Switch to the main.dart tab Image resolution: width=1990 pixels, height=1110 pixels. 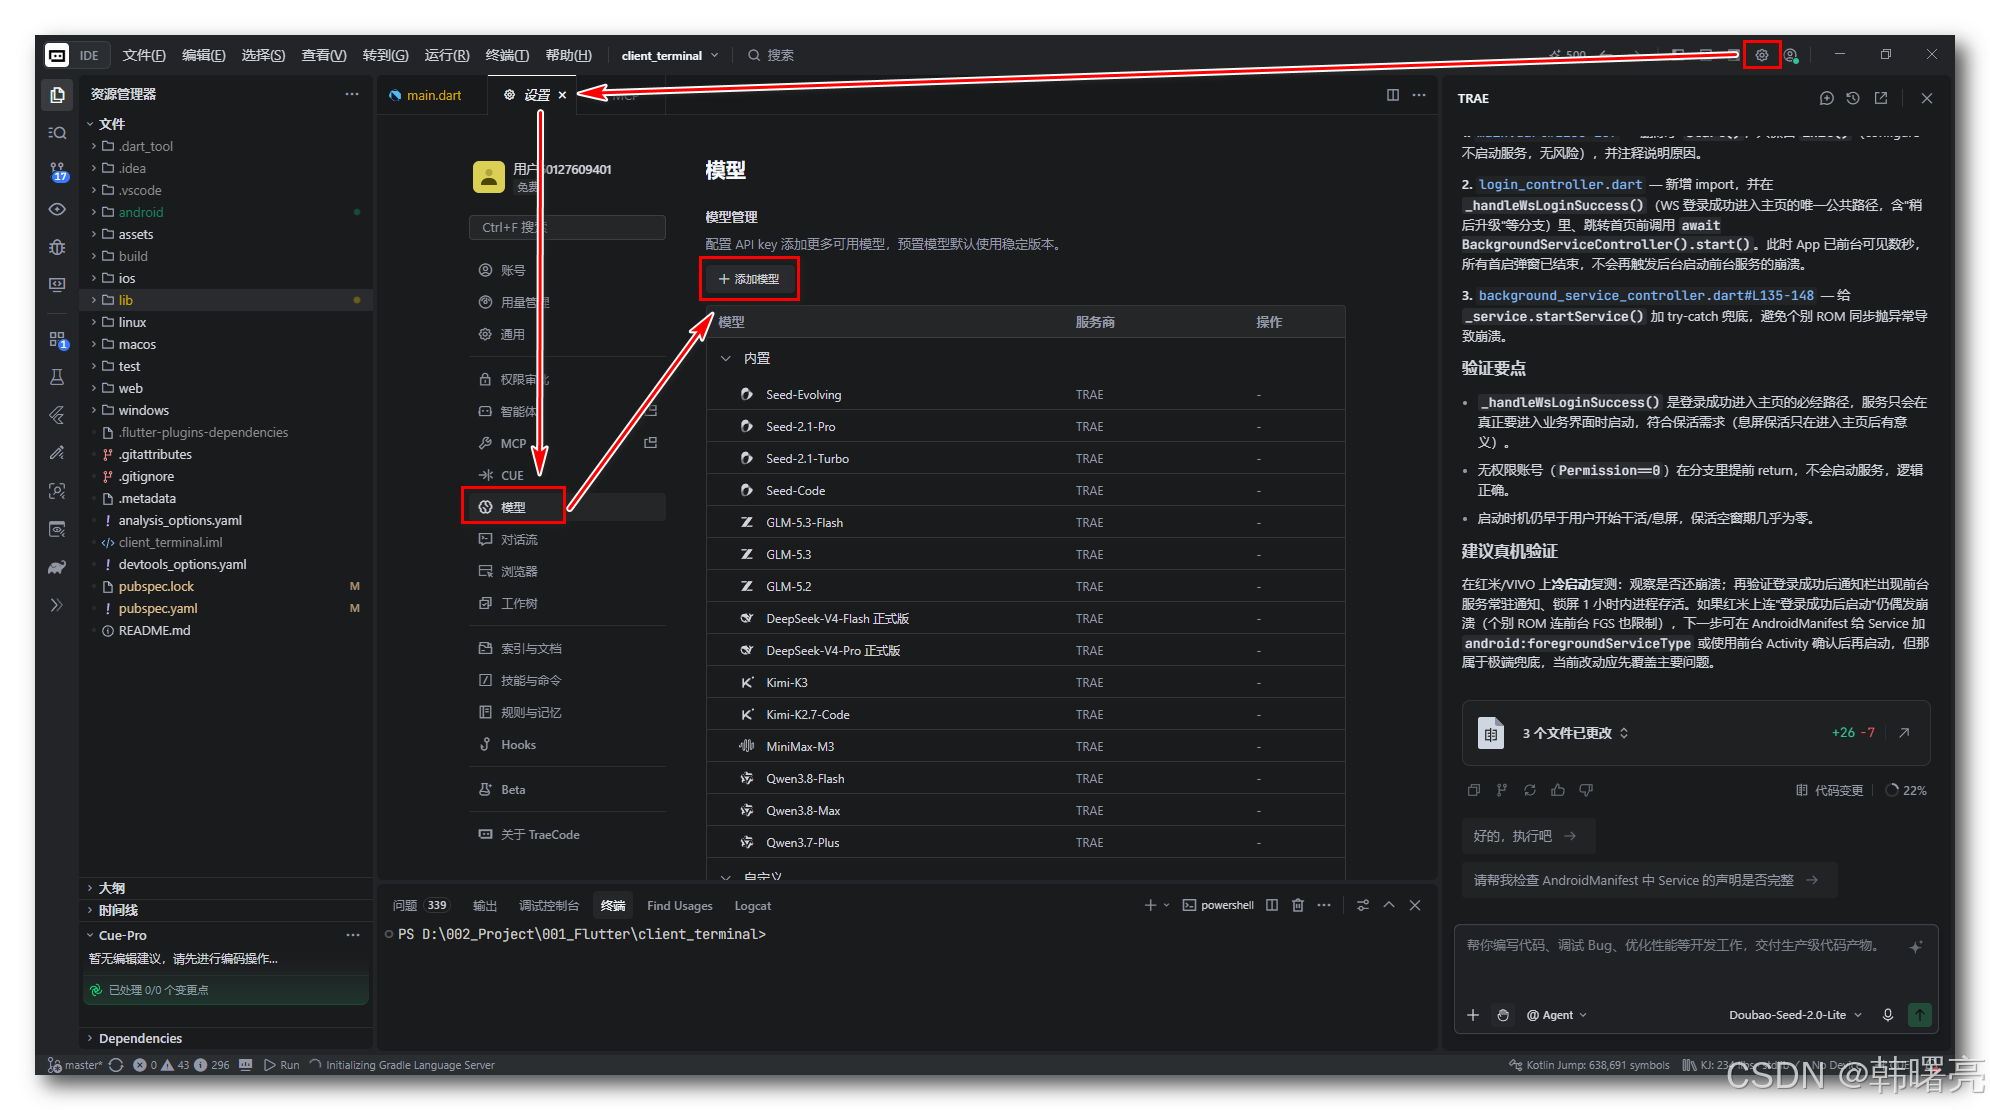click(433, 95)
